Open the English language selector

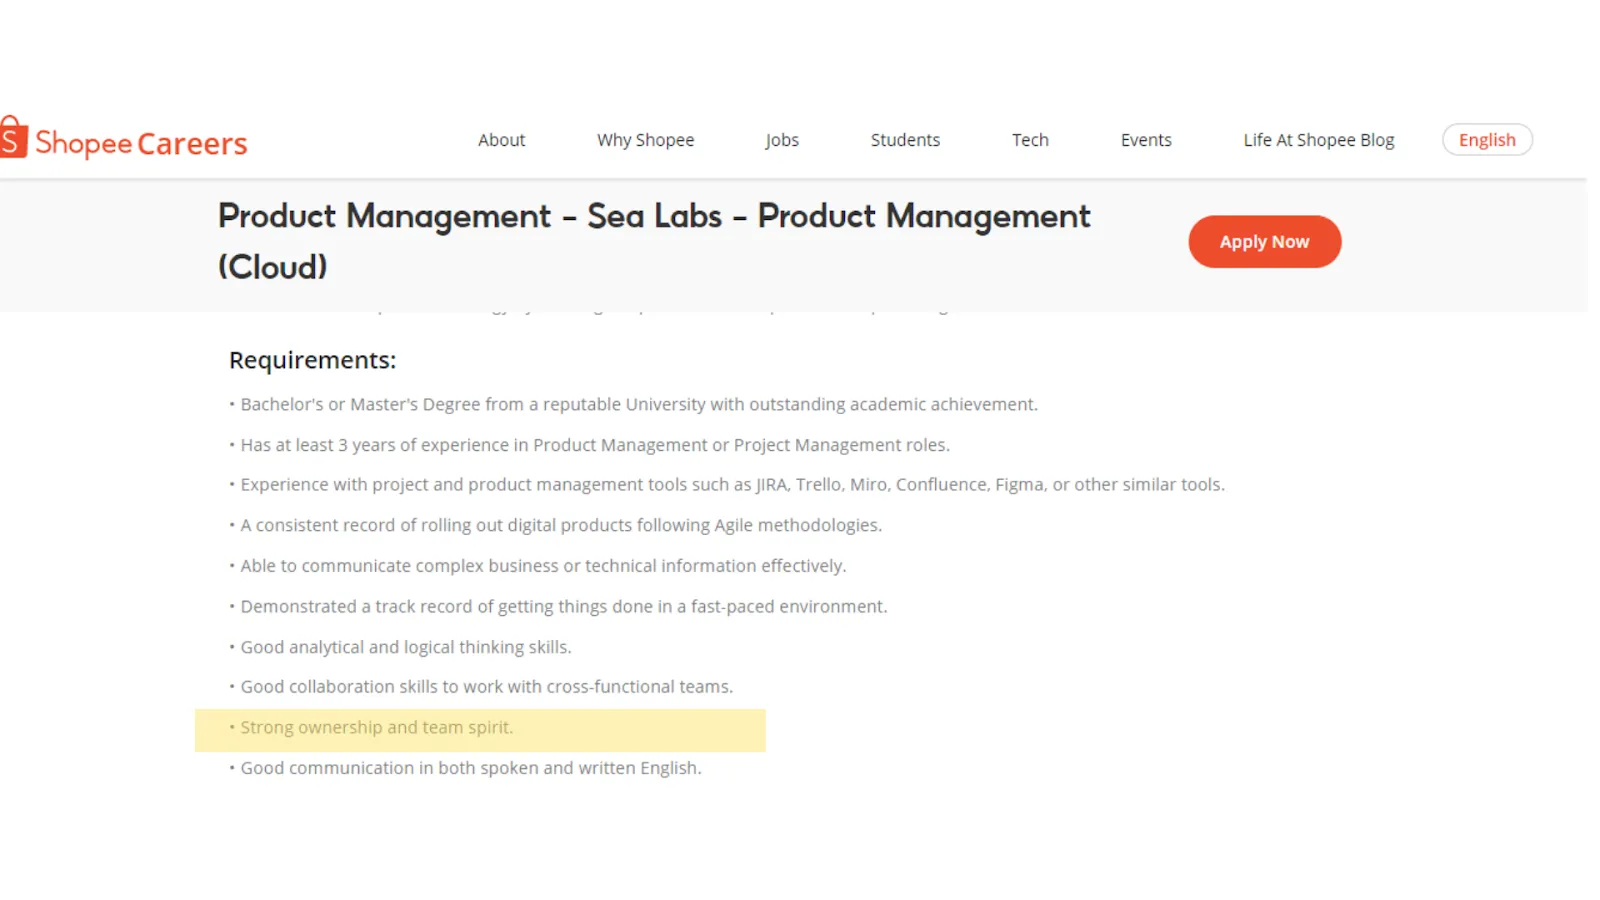(1487, 140)
